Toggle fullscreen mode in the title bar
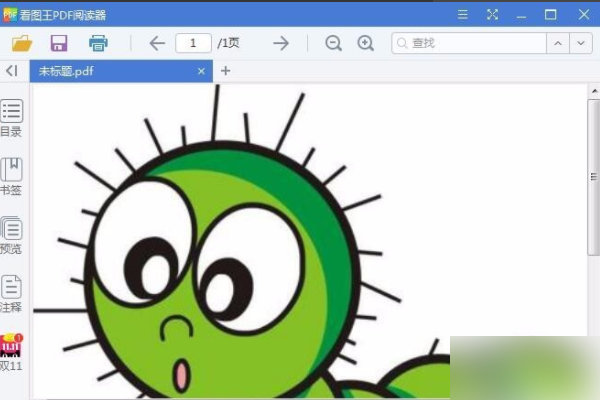Screen dimensions: 600x400 coord(492,15)
